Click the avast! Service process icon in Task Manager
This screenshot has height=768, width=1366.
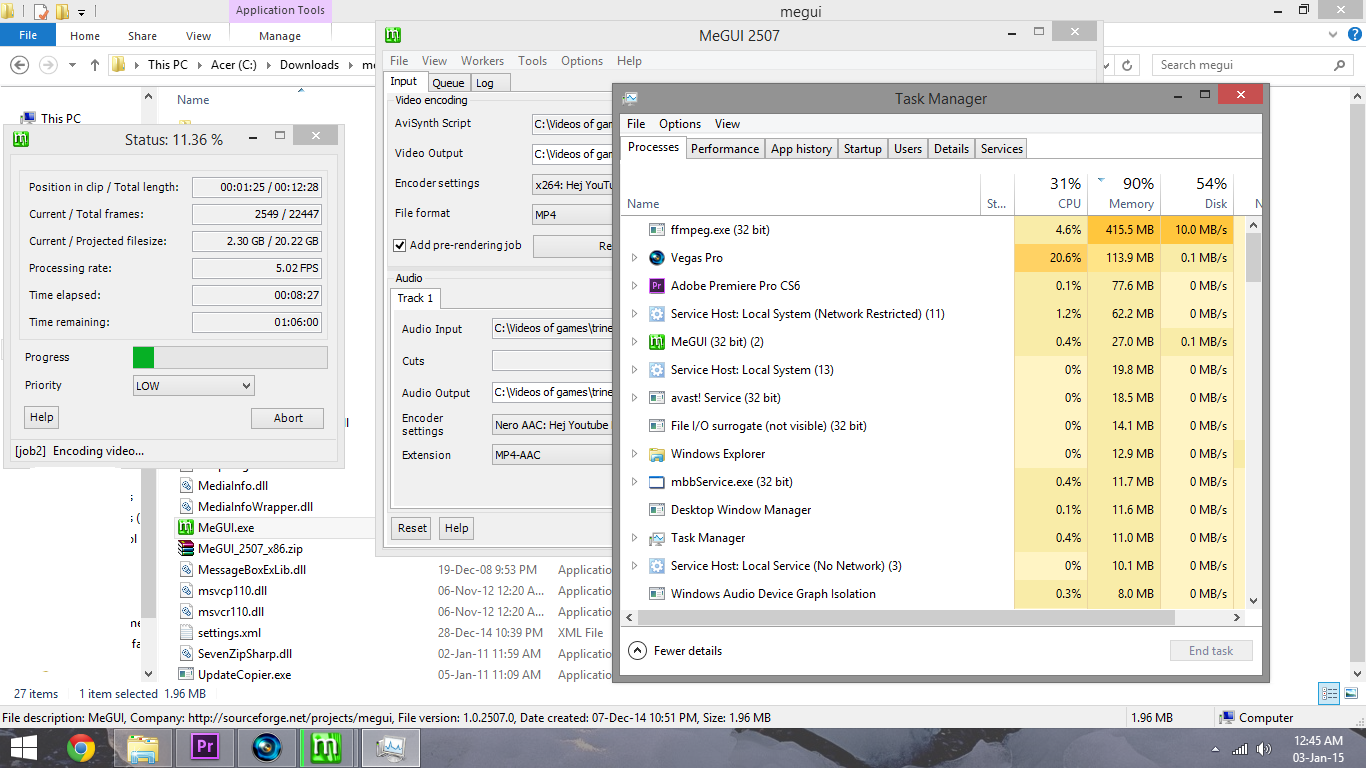click(657, 398)
